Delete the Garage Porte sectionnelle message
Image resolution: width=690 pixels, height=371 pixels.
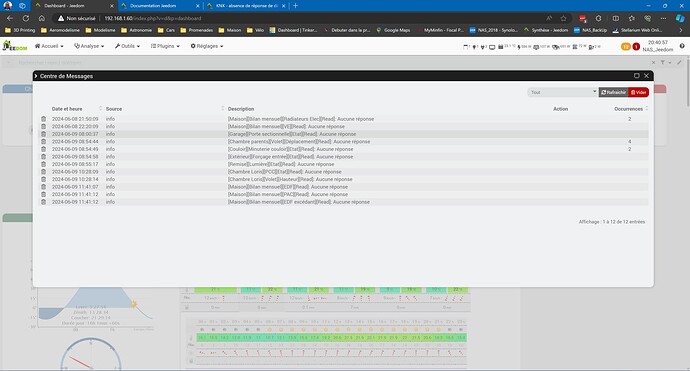[x=44, y=134]
